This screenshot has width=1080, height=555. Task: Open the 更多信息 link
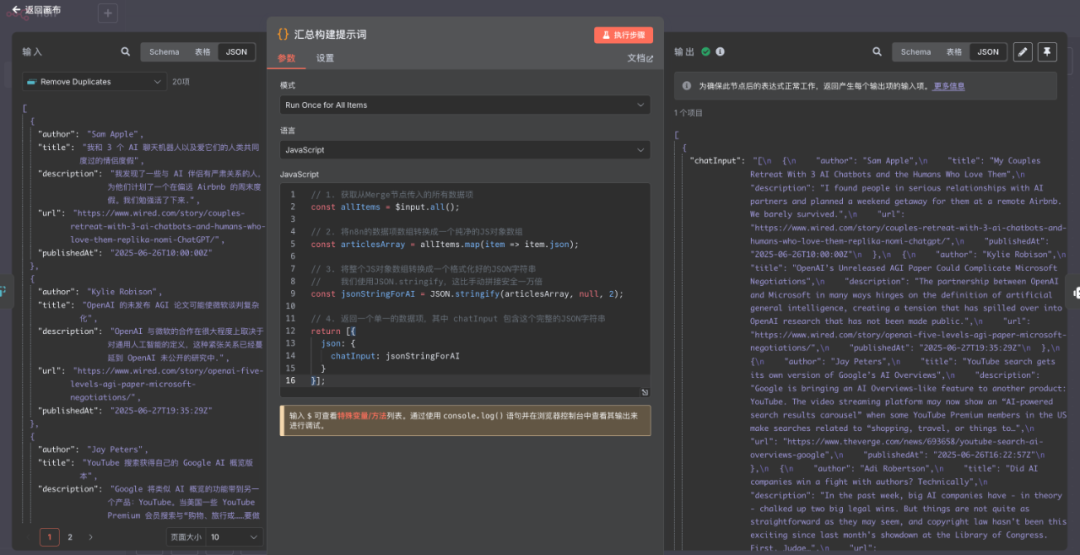coord(949,86)
